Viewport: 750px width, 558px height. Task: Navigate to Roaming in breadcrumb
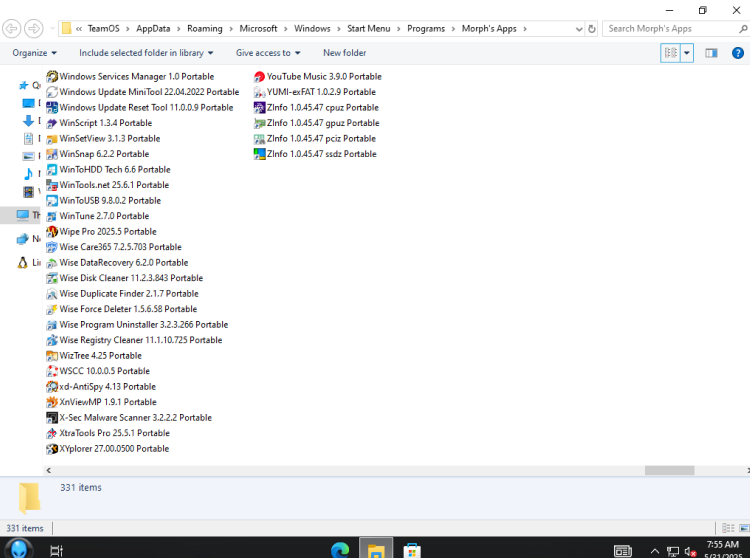[205, 29]
